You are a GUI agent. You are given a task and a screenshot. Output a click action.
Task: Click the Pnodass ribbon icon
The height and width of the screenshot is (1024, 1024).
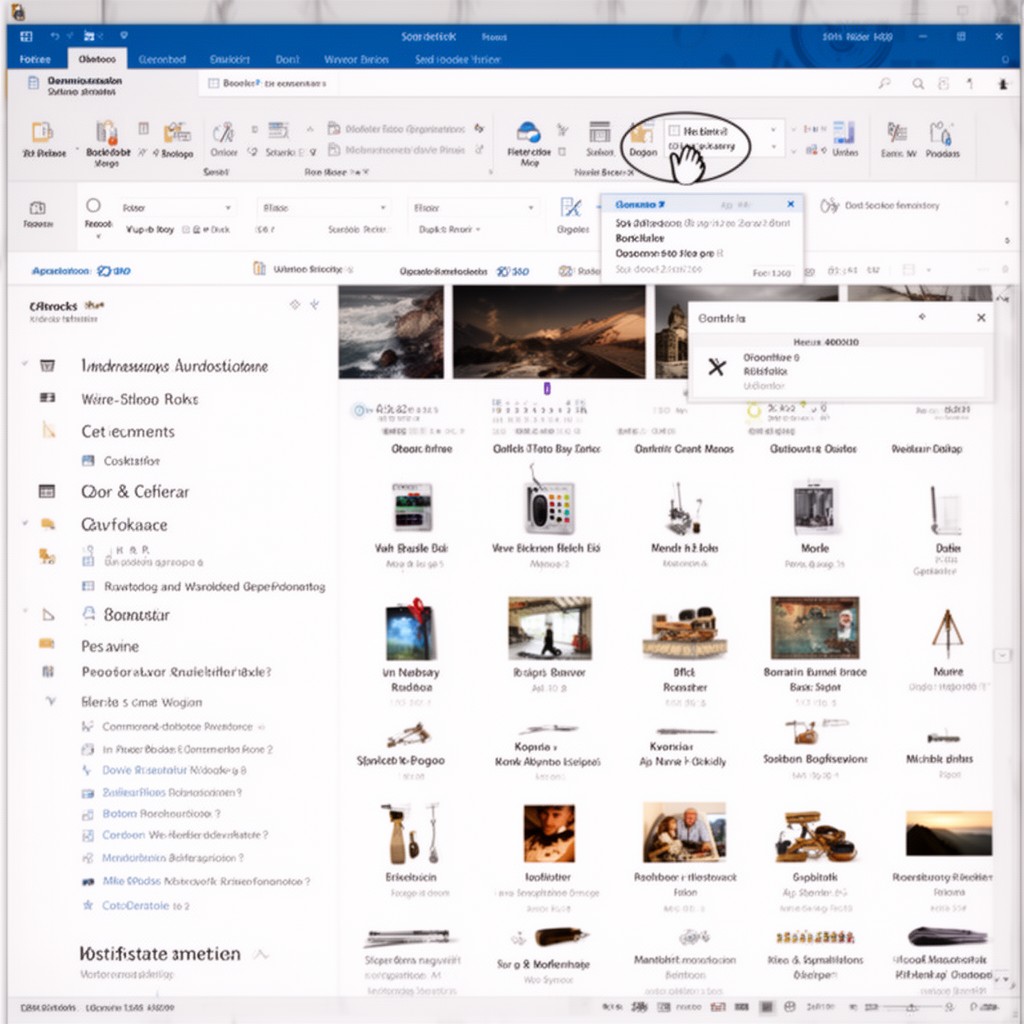940,133
